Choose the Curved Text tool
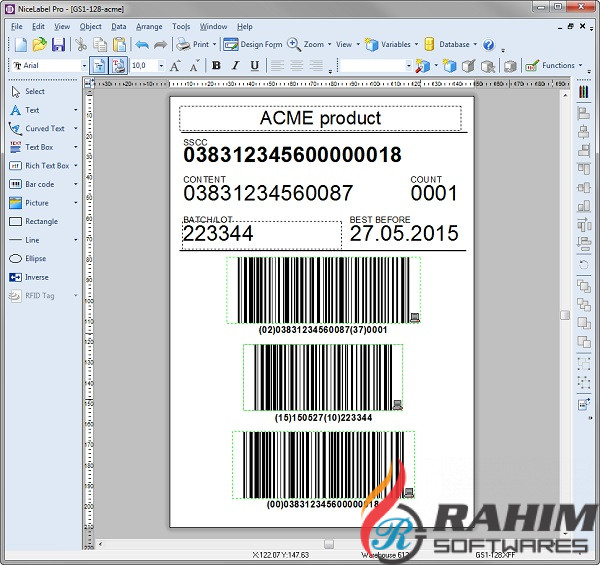The width and height of the screenshot is (600, 565). tap(44, 129)
